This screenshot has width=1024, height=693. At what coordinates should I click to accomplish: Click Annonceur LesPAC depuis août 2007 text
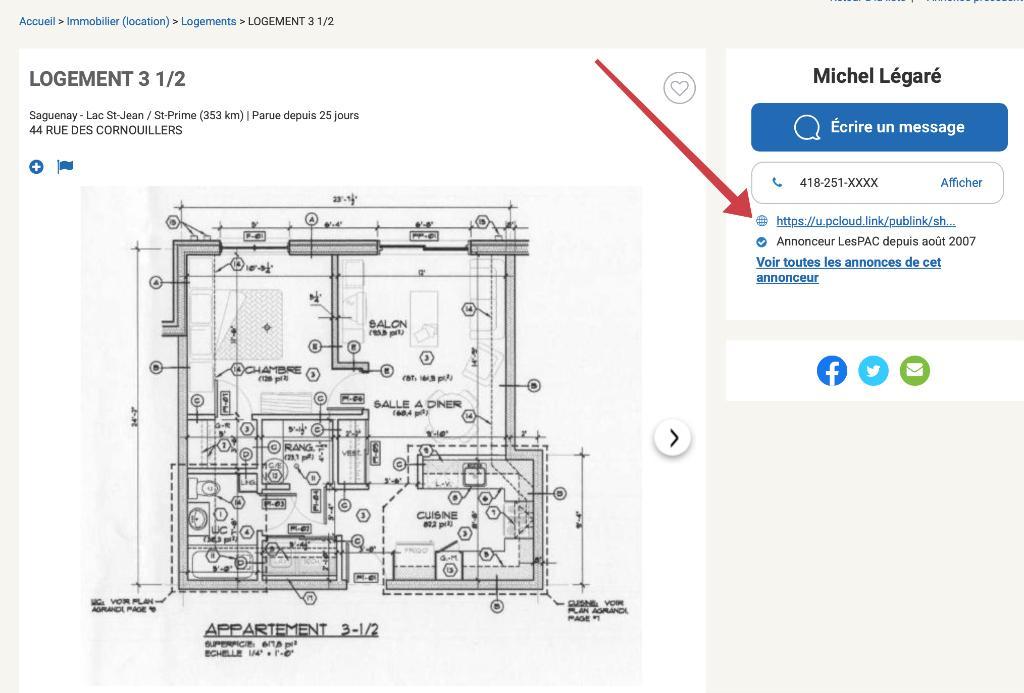(x=876, y=242)
